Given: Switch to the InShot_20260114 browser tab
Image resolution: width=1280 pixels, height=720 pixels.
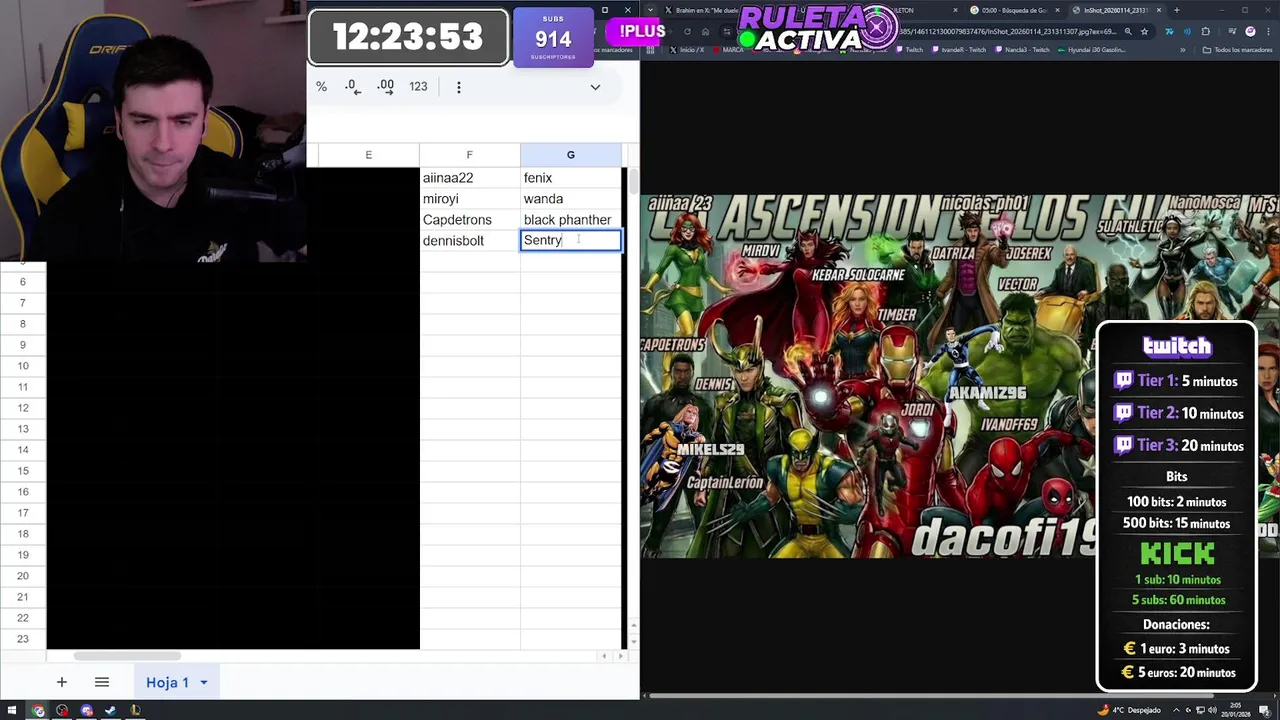Looking at the screenshot, I should (1115, 10).
